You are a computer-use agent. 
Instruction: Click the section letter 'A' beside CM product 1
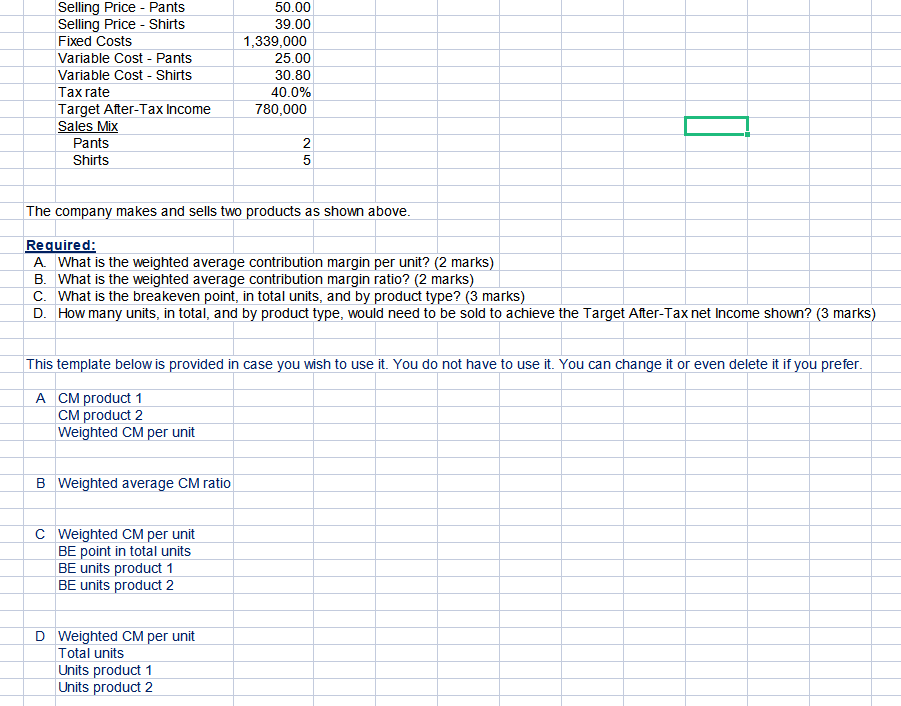pyautogui.click(x=40, y=398)
